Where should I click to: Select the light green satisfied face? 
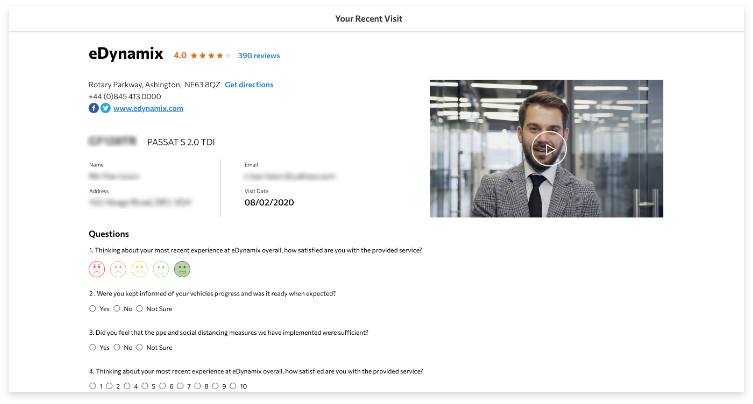[161, 269]
